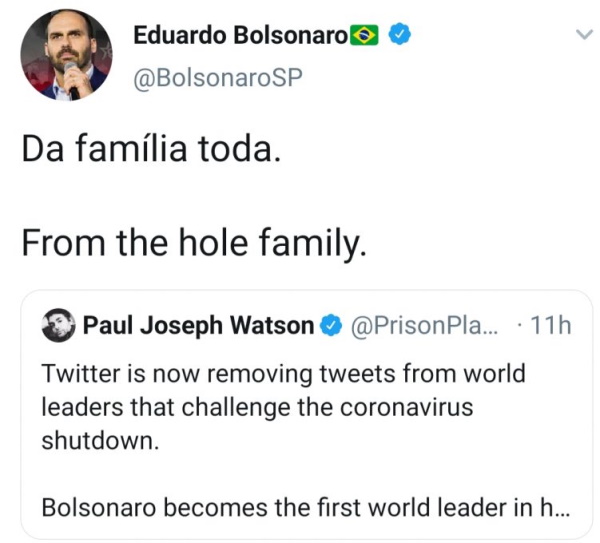Click Paul Joseph Watson's verified badge

point(331,325)
